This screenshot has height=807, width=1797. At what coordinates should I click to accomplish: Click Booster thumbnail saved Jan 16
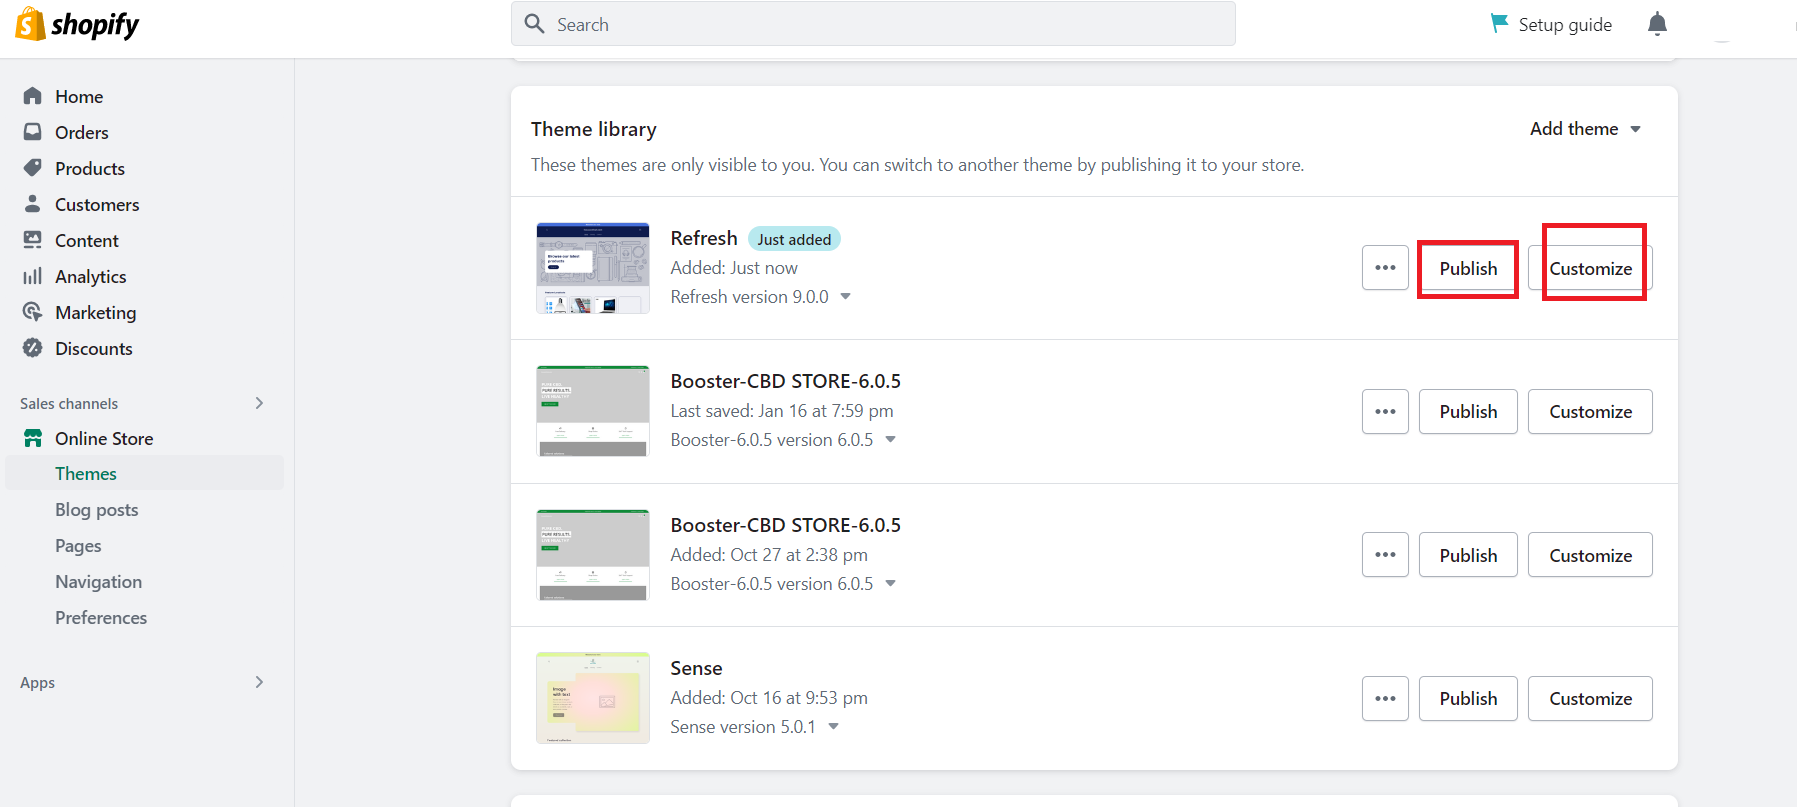593,411
